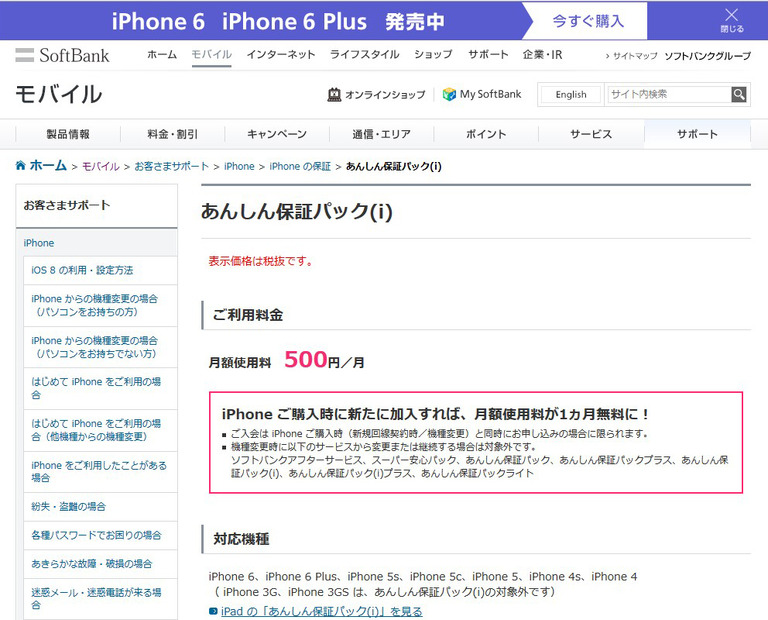Click the 500円/月 price text
Screen dimensions: 768x620
click(324, 360)
